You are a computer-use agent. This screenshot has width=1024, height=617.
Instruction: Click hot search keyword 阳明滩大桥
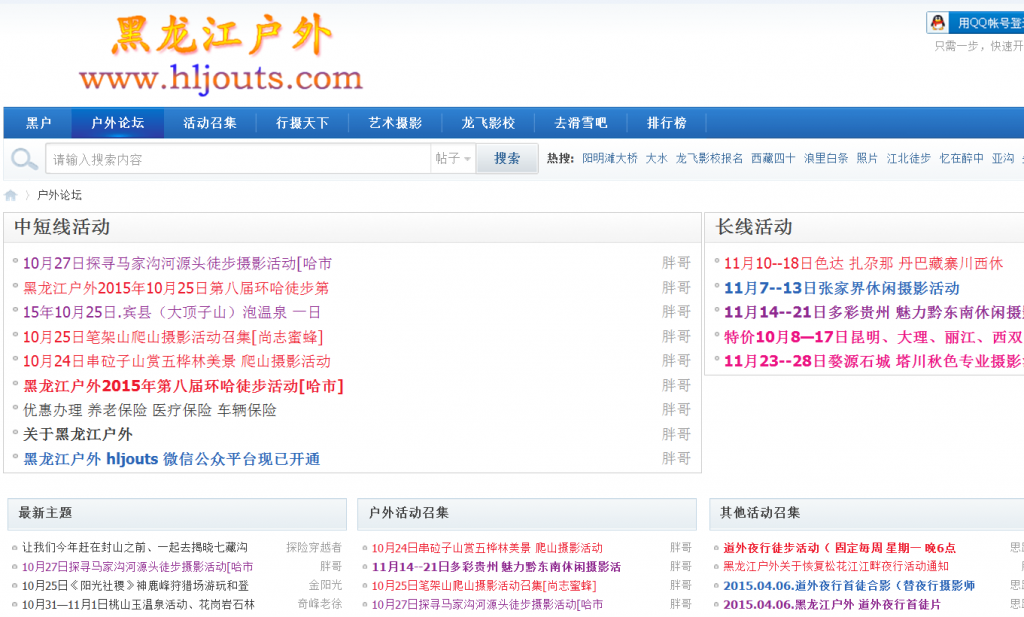(x=613, y=158)
